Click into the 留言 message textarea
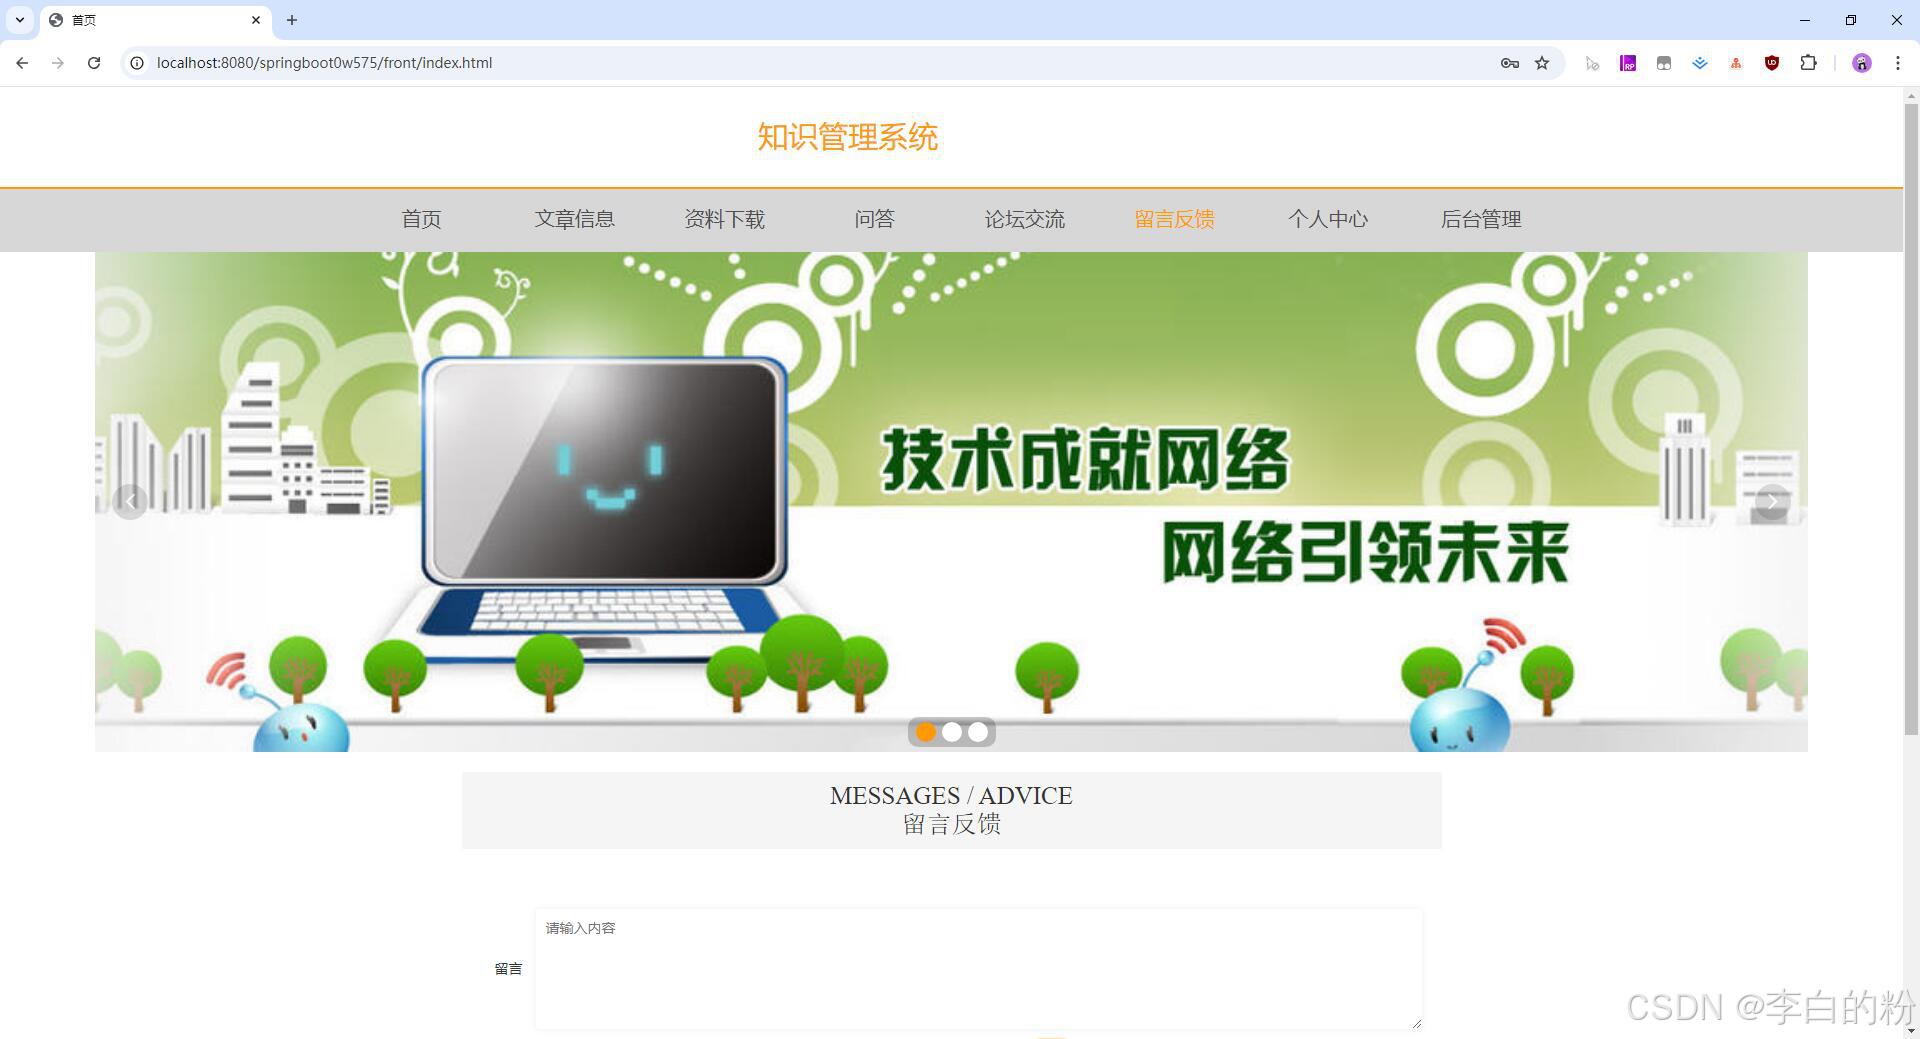This screenshot has width=1920, height=1039. (978, 968)
